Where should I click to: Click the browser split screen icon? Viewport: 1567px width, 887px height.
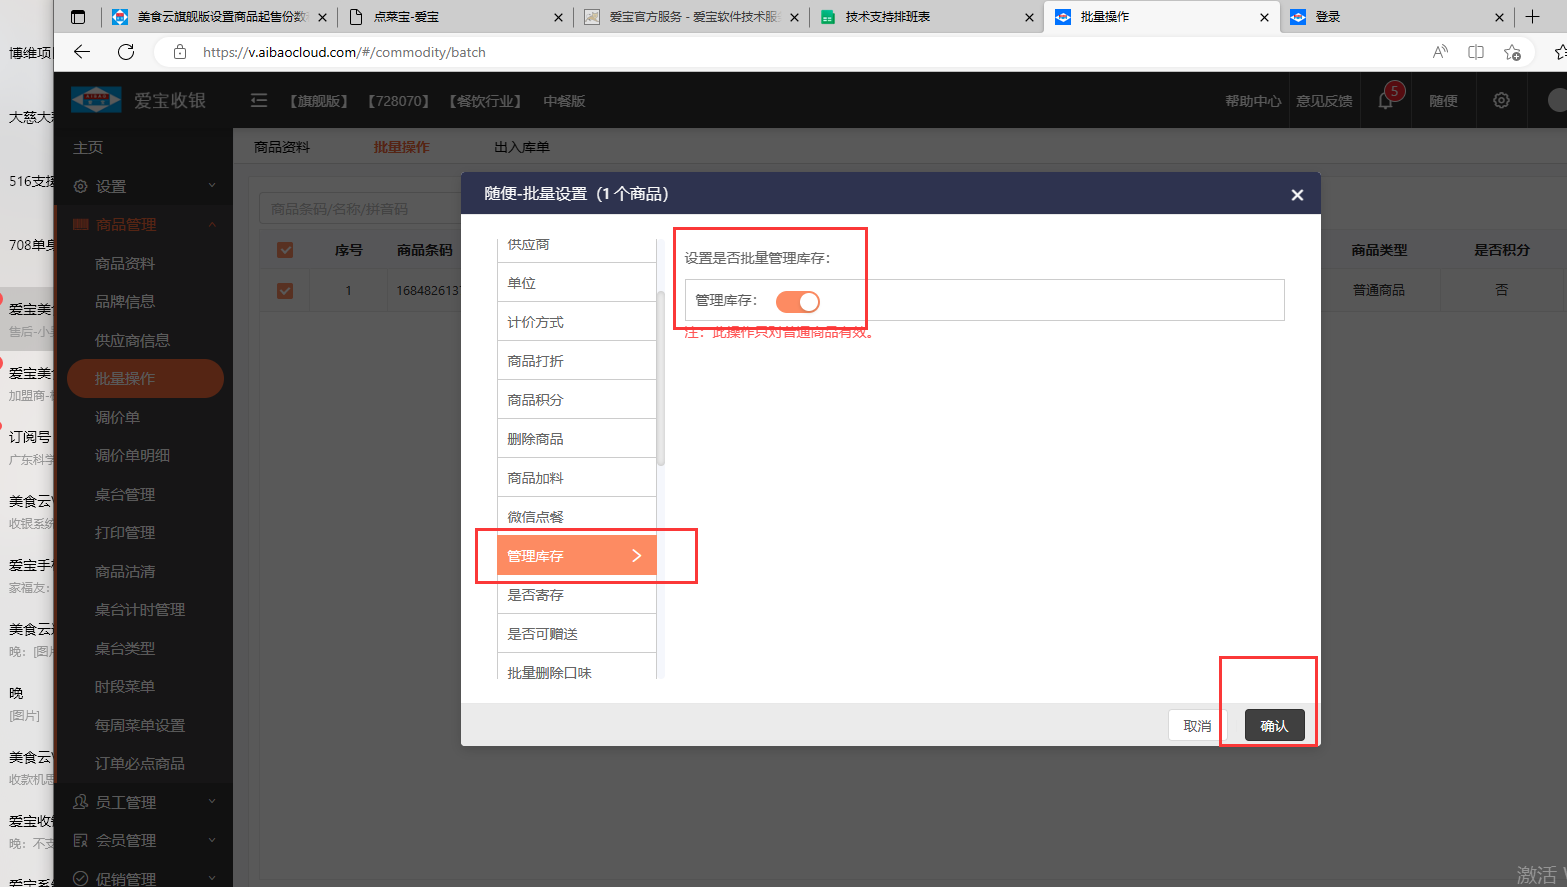(1476, 52)
